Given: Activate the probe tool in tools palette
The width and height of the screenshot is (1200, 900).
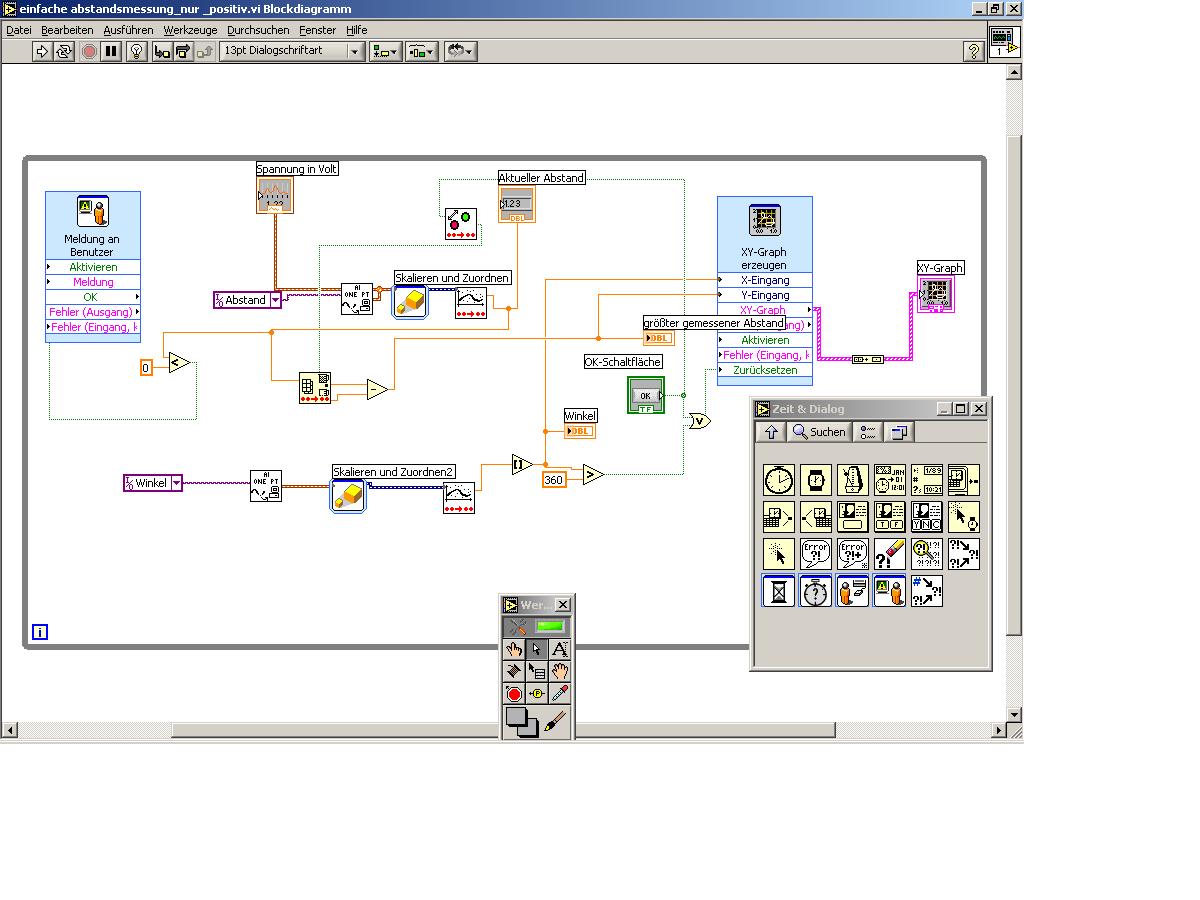Looking at the screenshot, I should click(x=537, y=694).
